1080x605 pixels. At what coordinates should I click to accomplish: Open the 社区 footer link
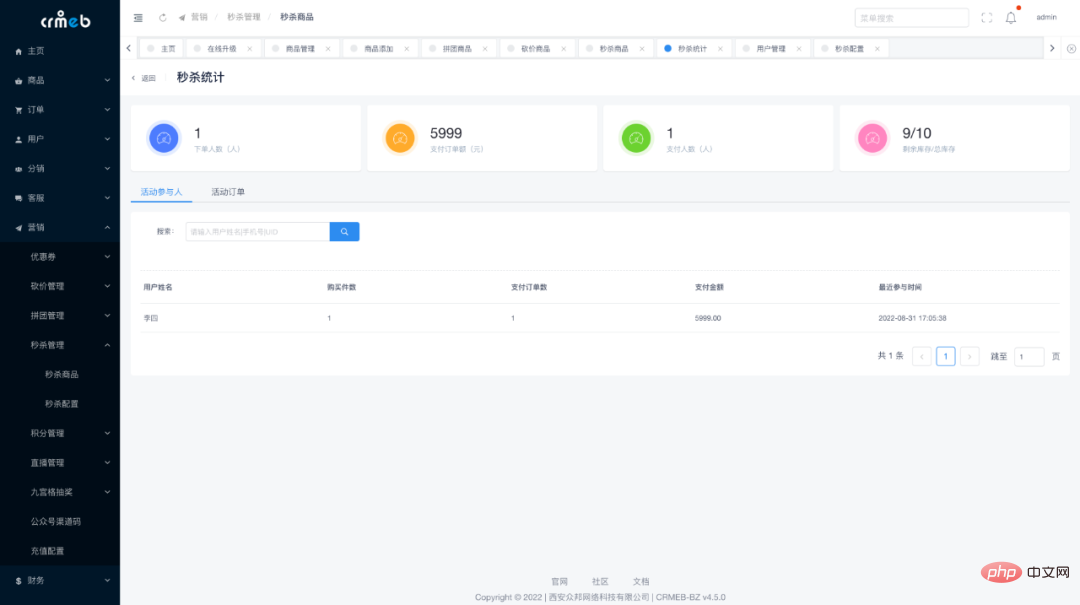coord(600,582)
